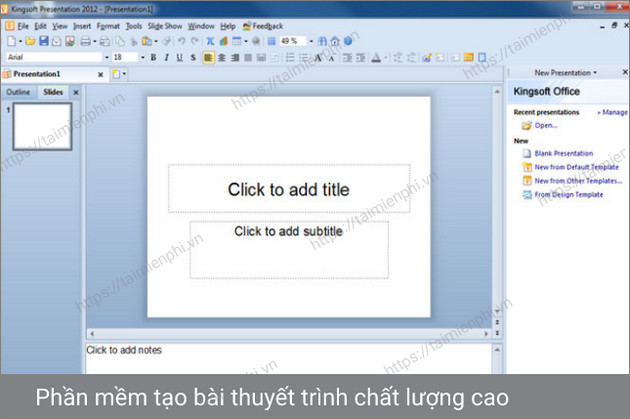630x419 pixels.
Task: Click the Find binoculars icon
Action: tap(322, 41)
